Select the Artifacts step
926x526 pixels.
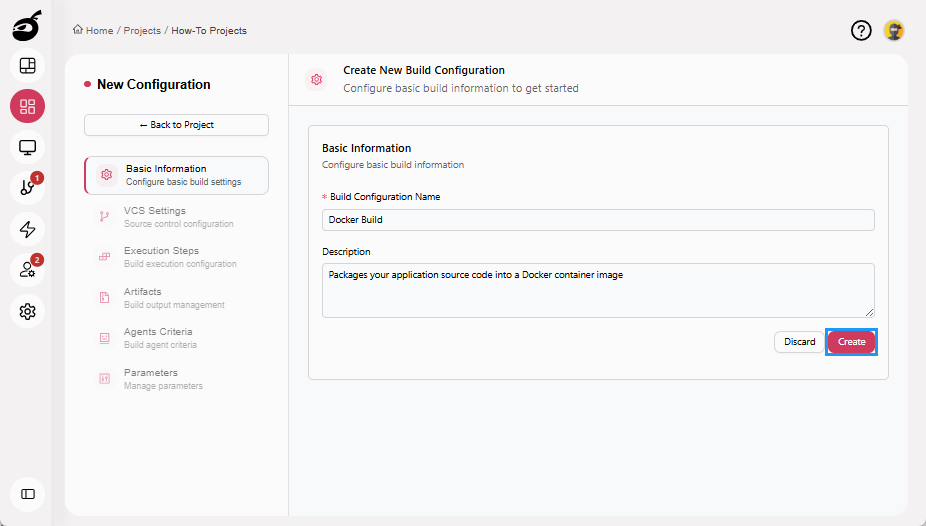pos(177,298)
